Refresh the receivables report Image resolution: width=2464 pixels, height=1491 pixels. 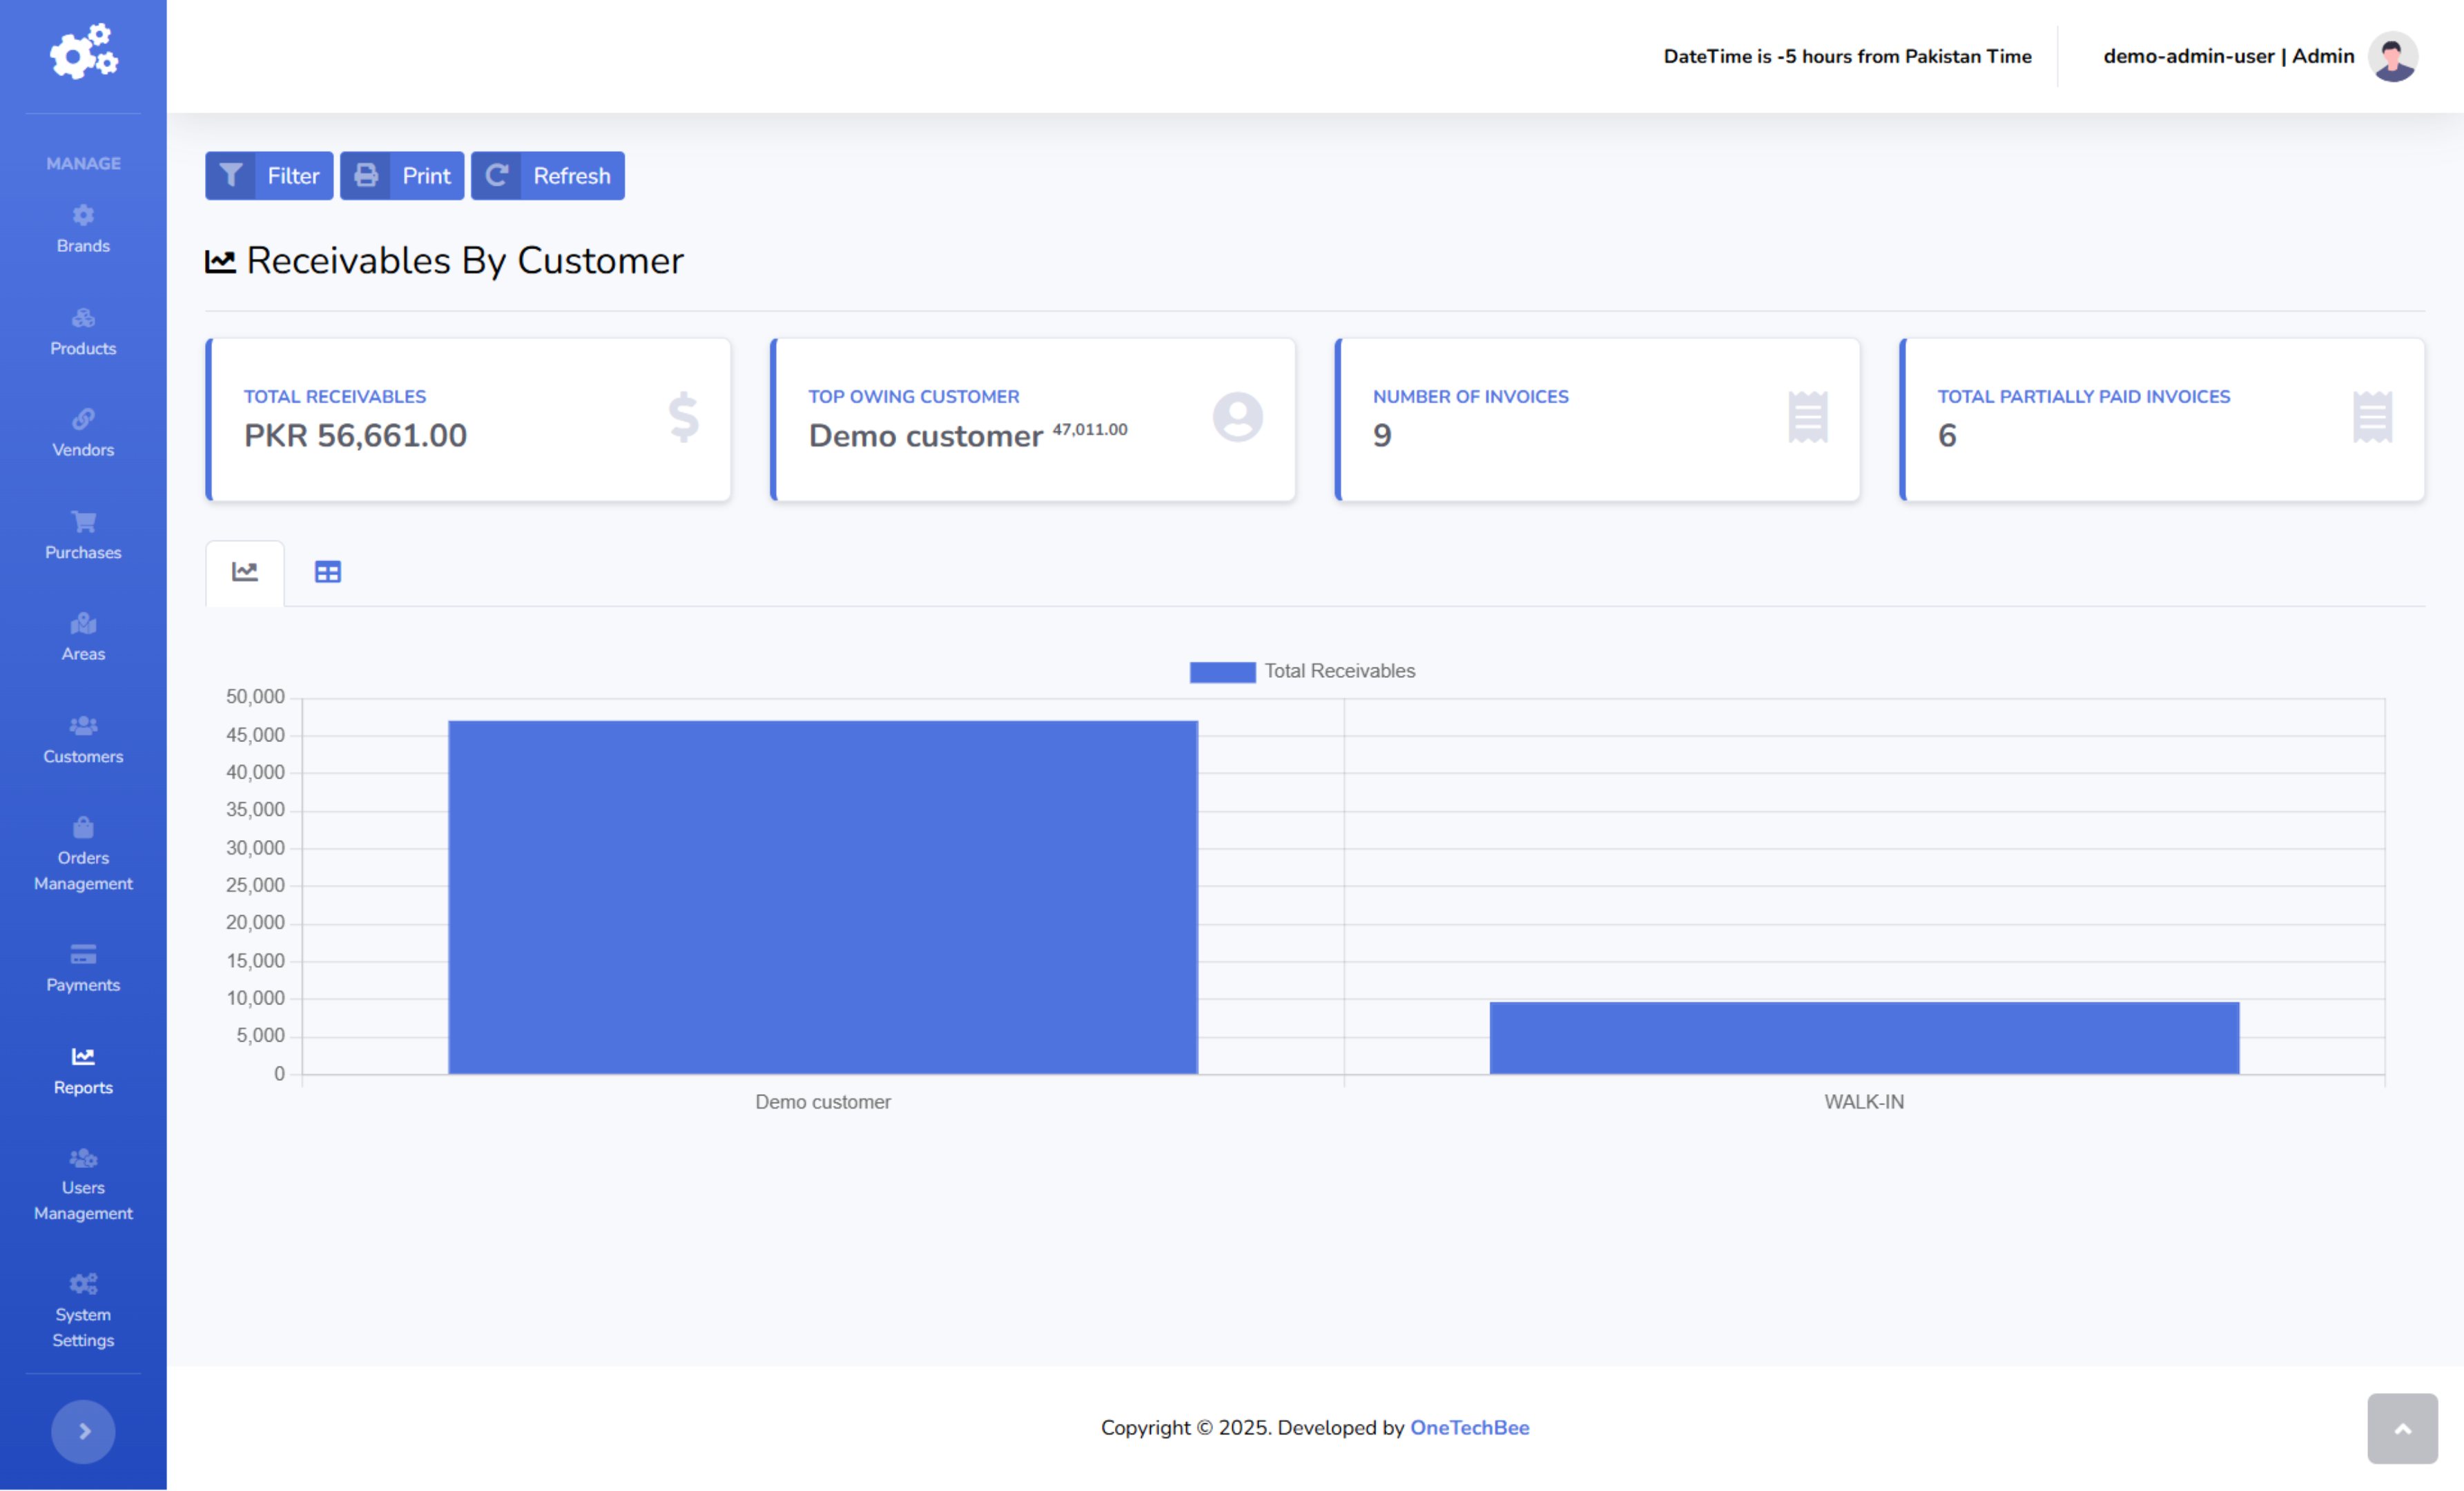tap(548, 176)
